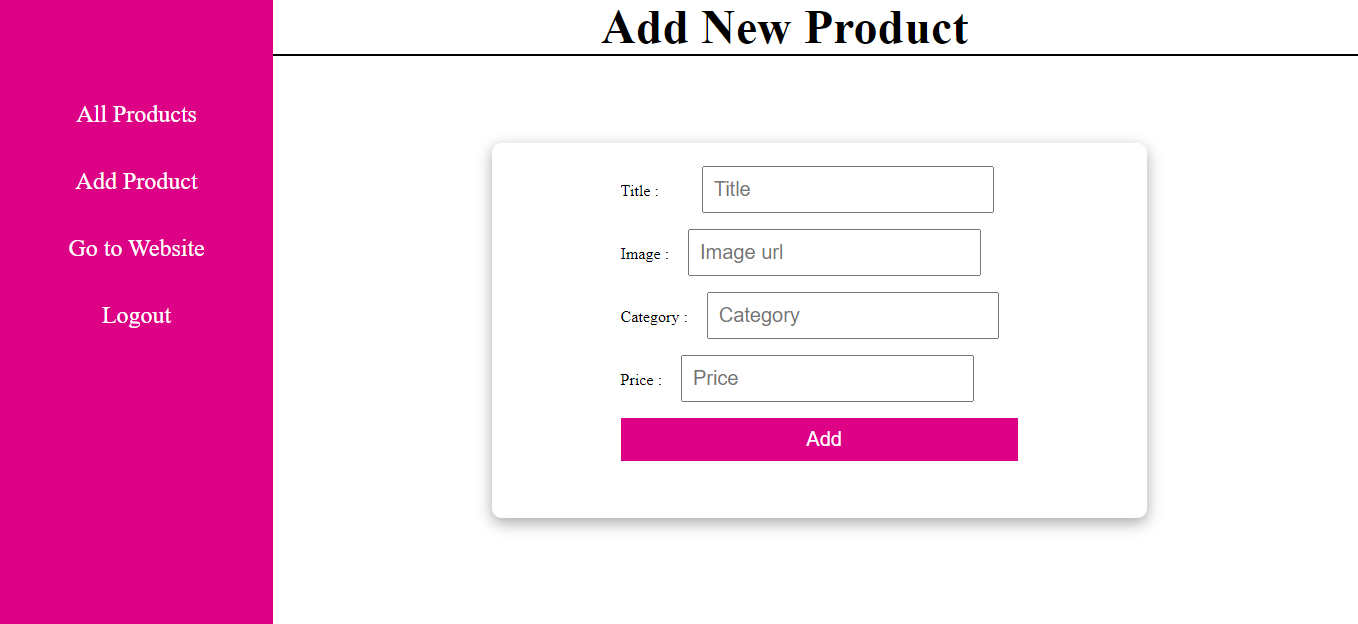Click the 'Add New Product' page heading
The height and width of the screenshot is (624, 1358).
(783, 27)
